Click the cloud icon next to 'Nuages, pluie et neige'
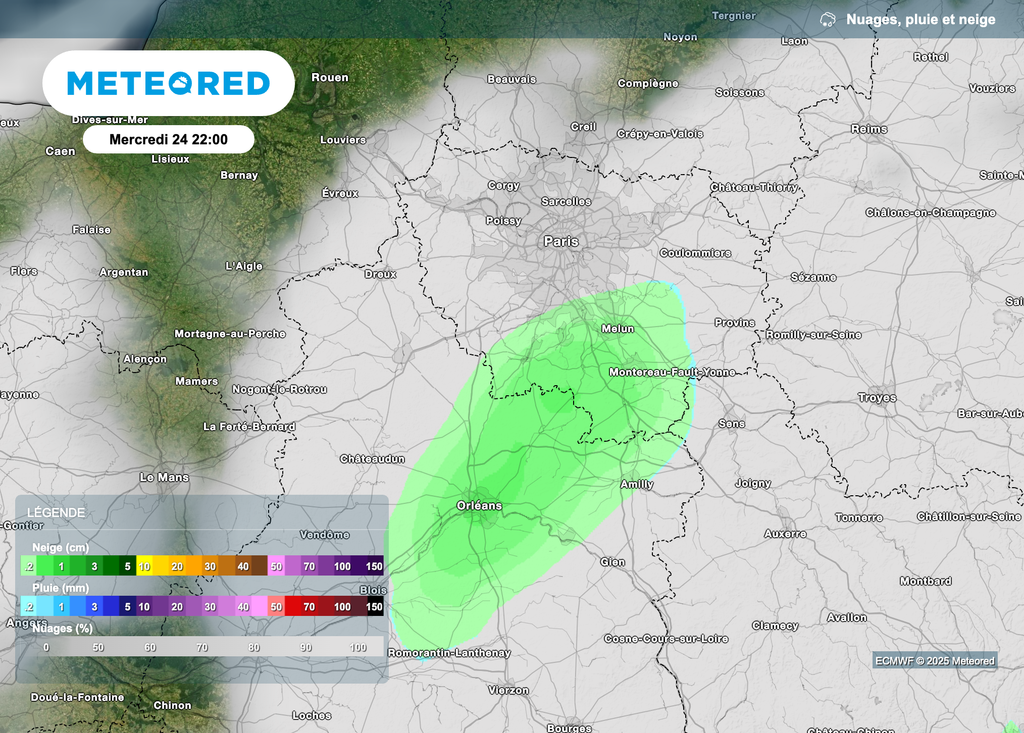The width and height of the screenshot is (1024, 733). point(829,17)
